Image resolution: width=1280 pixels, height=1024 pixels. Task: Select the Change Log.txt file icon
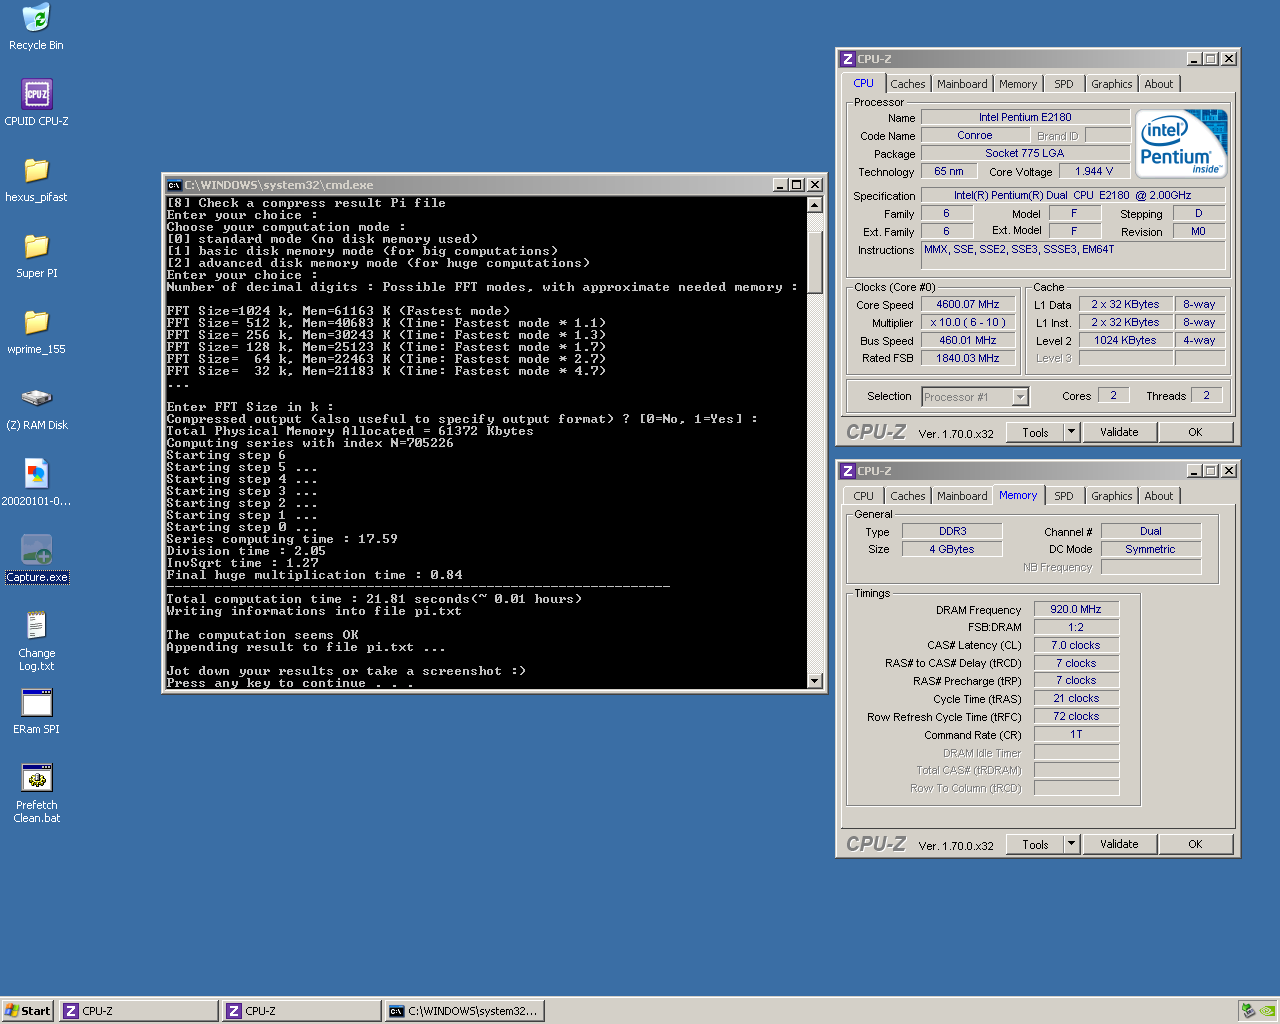(x=36, y=641)
